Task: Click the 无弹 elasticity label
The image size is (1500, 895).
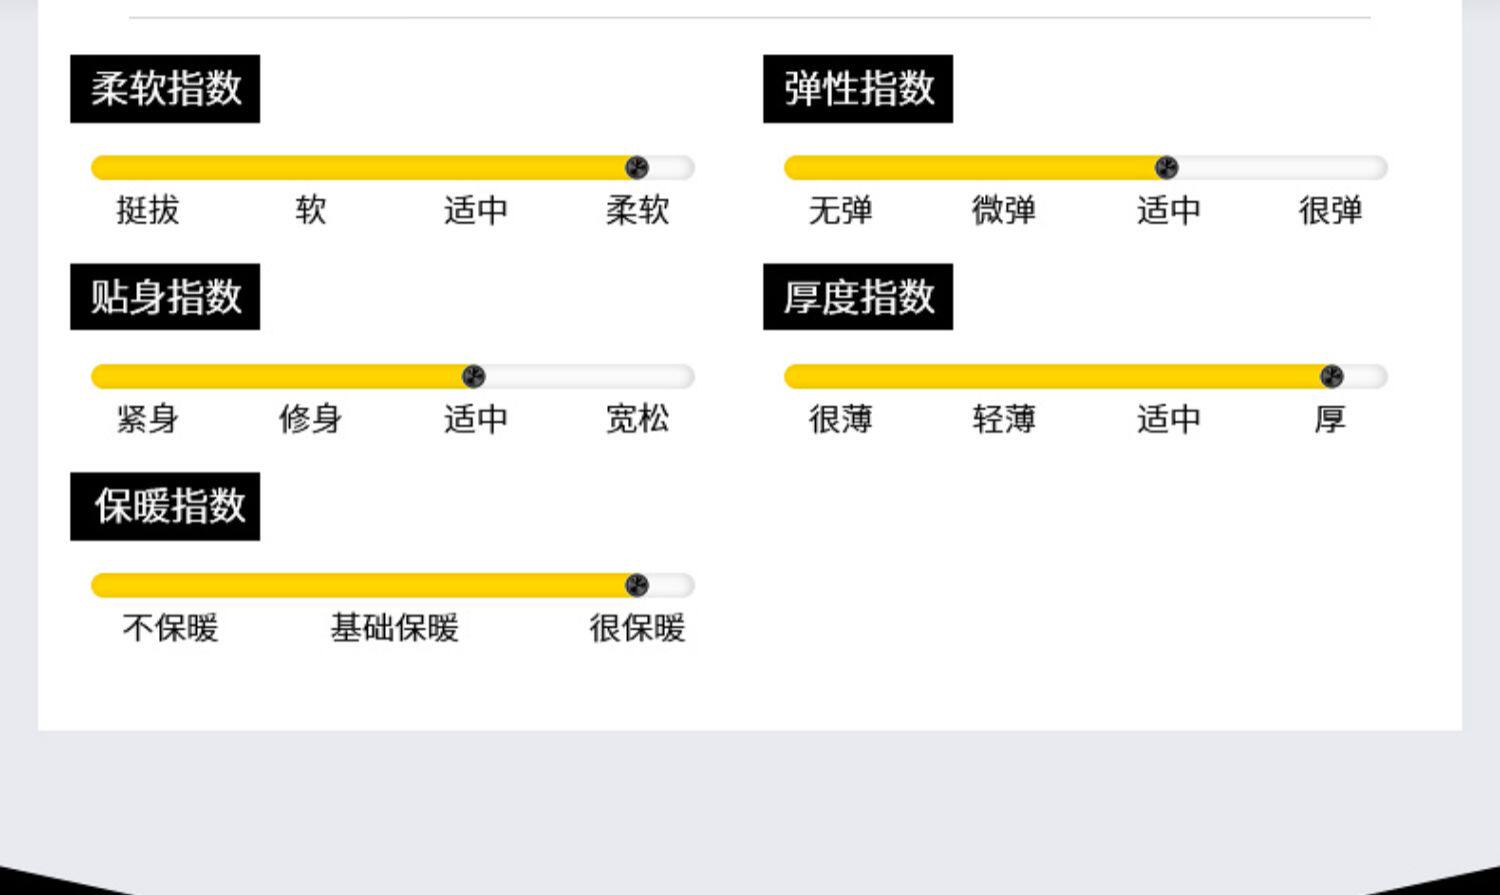Action: 840,211
